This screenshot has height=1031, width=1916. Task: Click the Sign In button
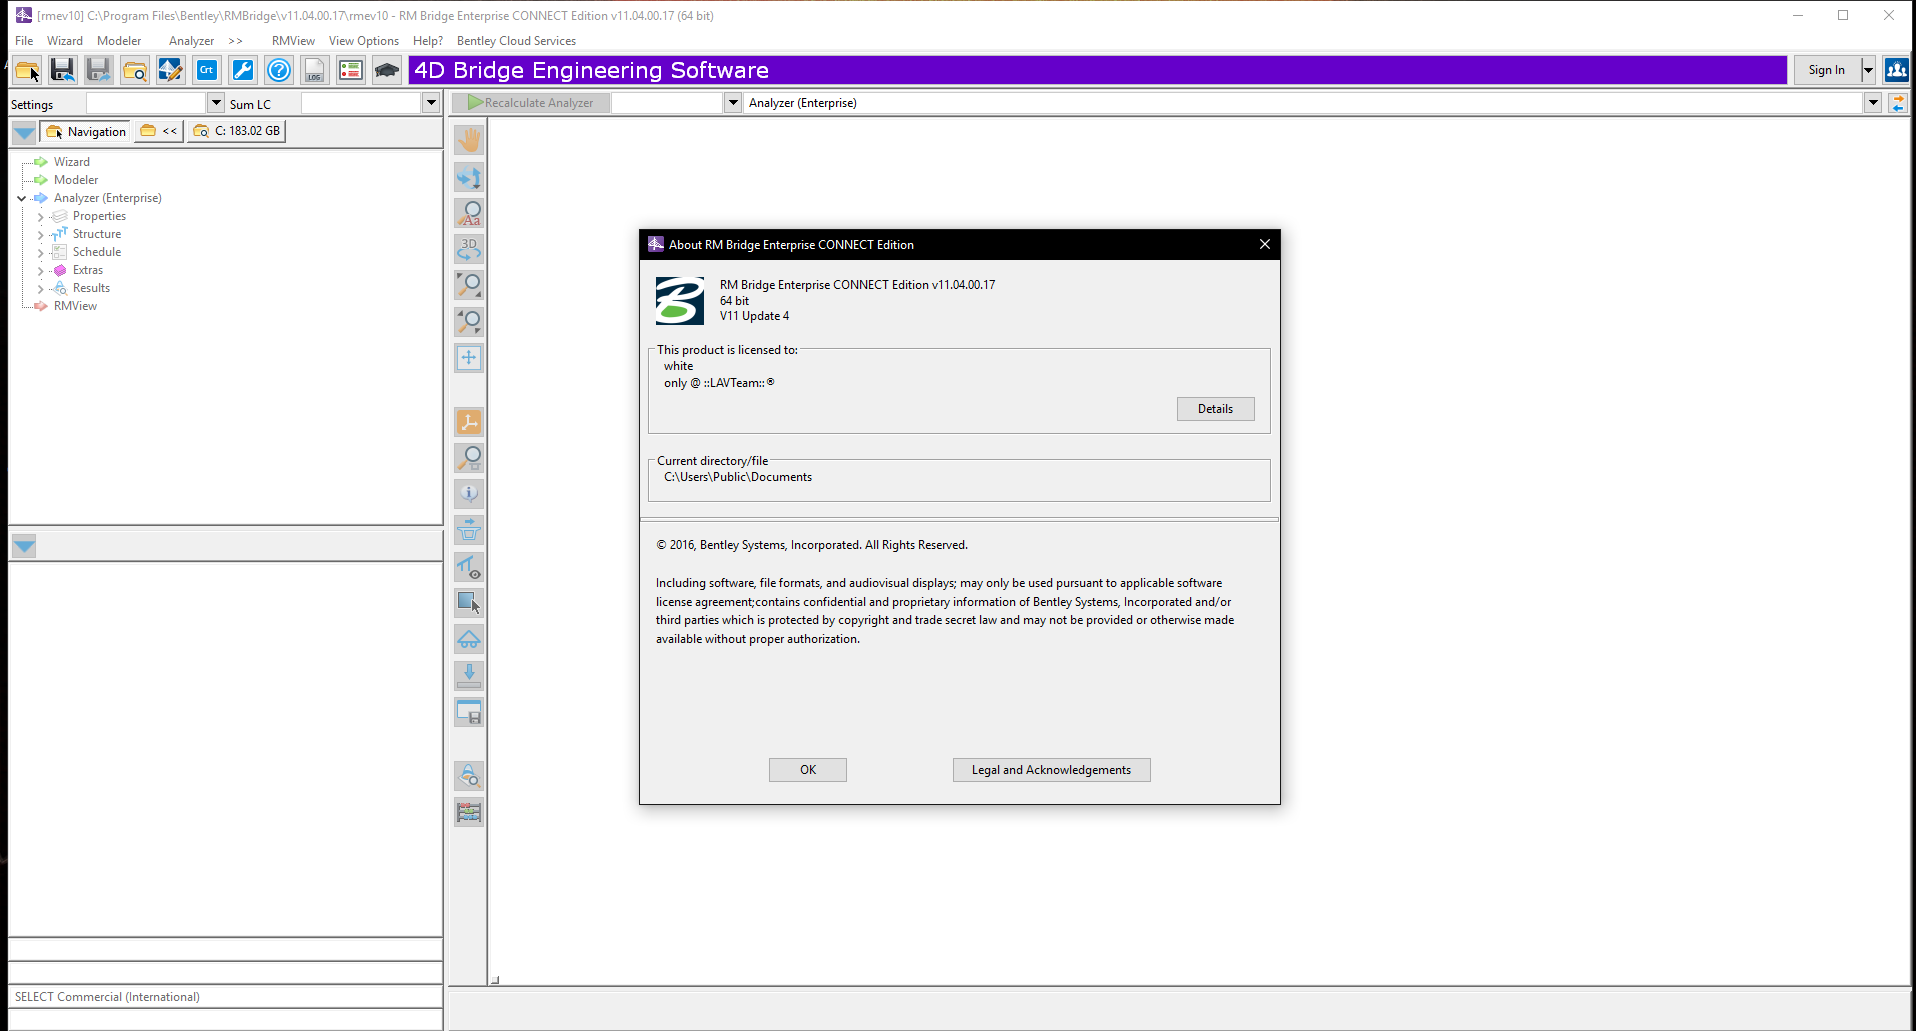tap(1826, 70)
